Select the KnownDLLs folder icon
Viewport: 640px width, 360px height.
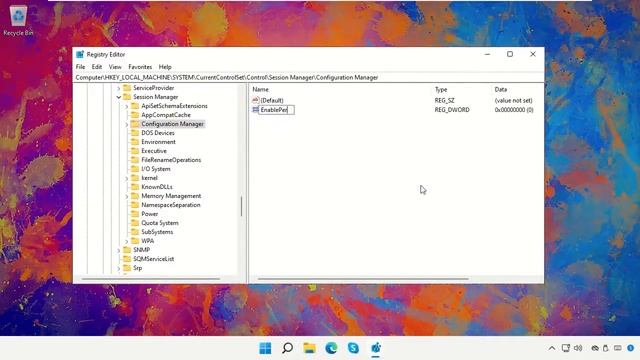pyautogui.click(x=135, y=187)
